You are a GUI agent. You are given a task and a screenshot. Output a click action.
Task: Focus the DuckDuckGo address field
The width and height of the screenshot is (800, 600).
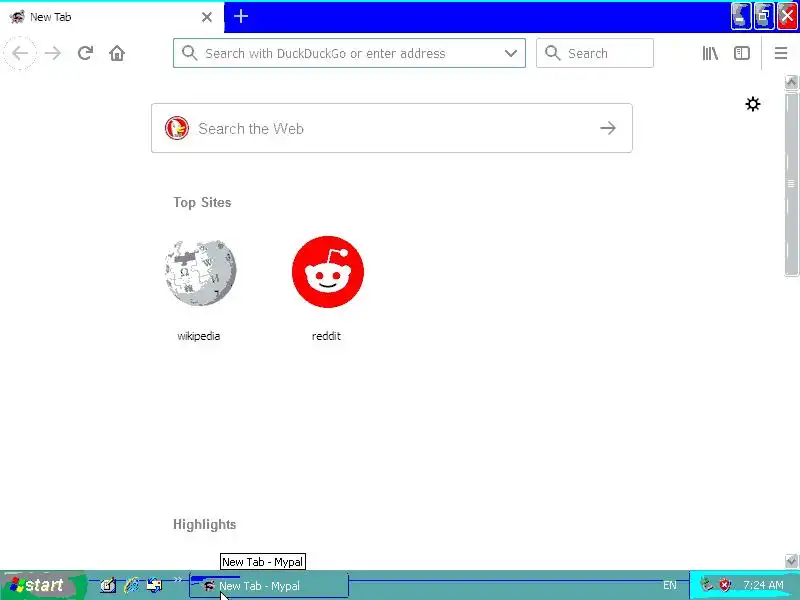[349, 53]
